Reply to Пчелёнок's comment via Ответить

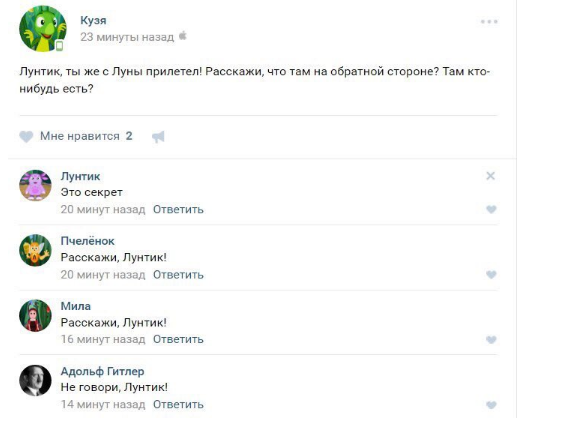click(178, 275)
